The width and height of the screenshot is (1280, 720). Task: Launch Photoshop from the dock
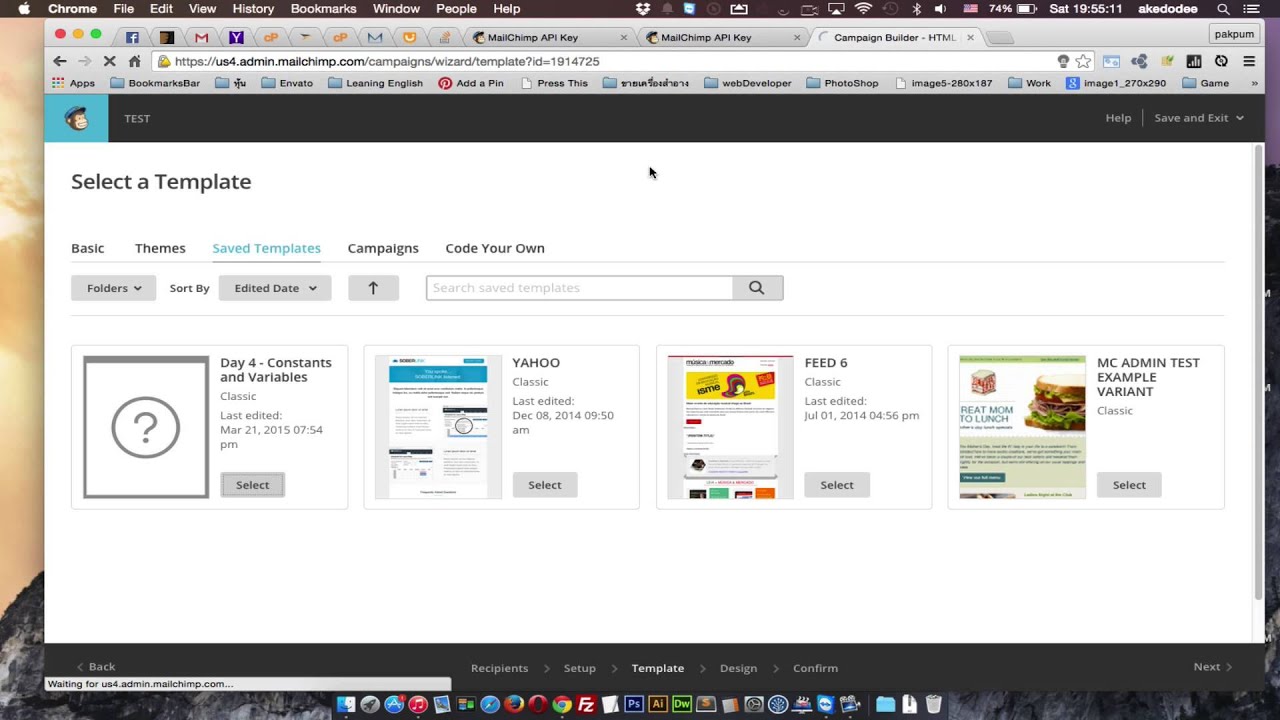pyautogui.click(x=634, y=704)
